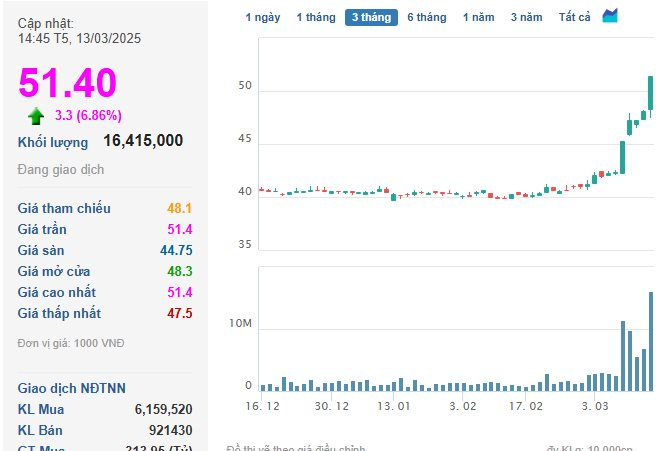Image resolution: width=663 pixels, height=451 pixels.
Task: Click the Giá cao nhất label
Action: pos(57,292)
